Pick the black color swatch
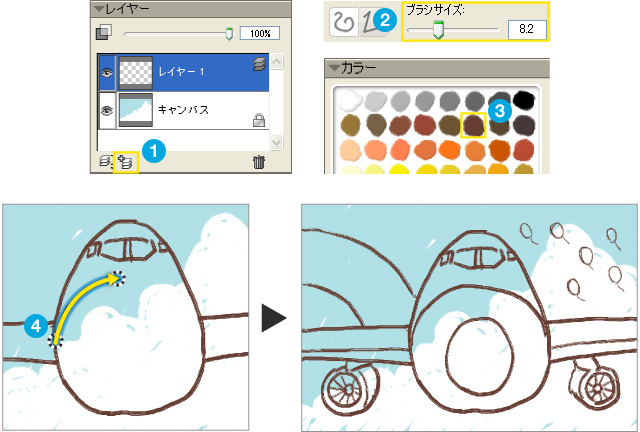Screen dimensions: 640x432 [524, 100]
